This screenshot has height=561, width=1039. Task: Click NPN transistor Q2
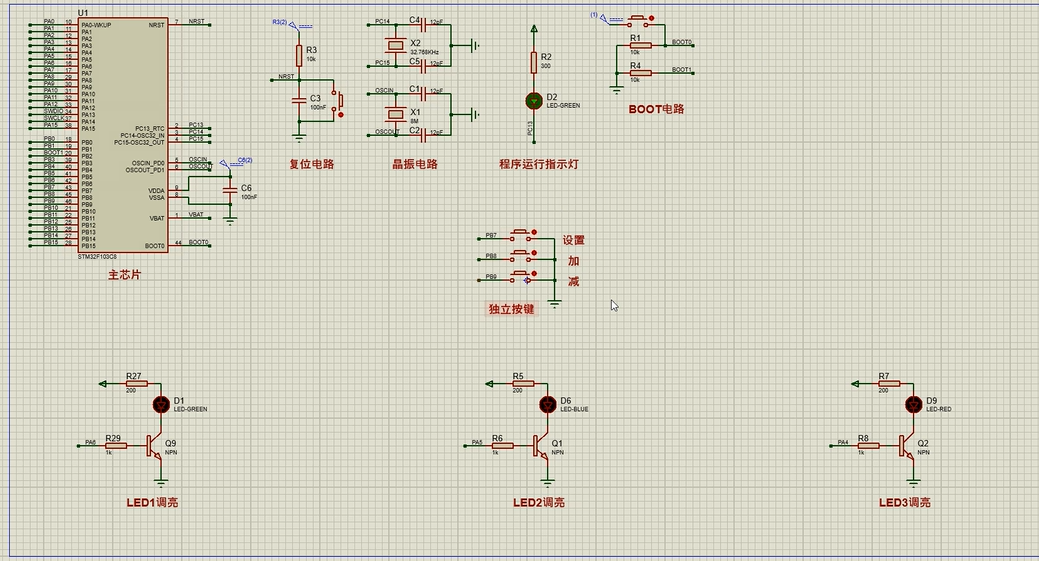907,445
